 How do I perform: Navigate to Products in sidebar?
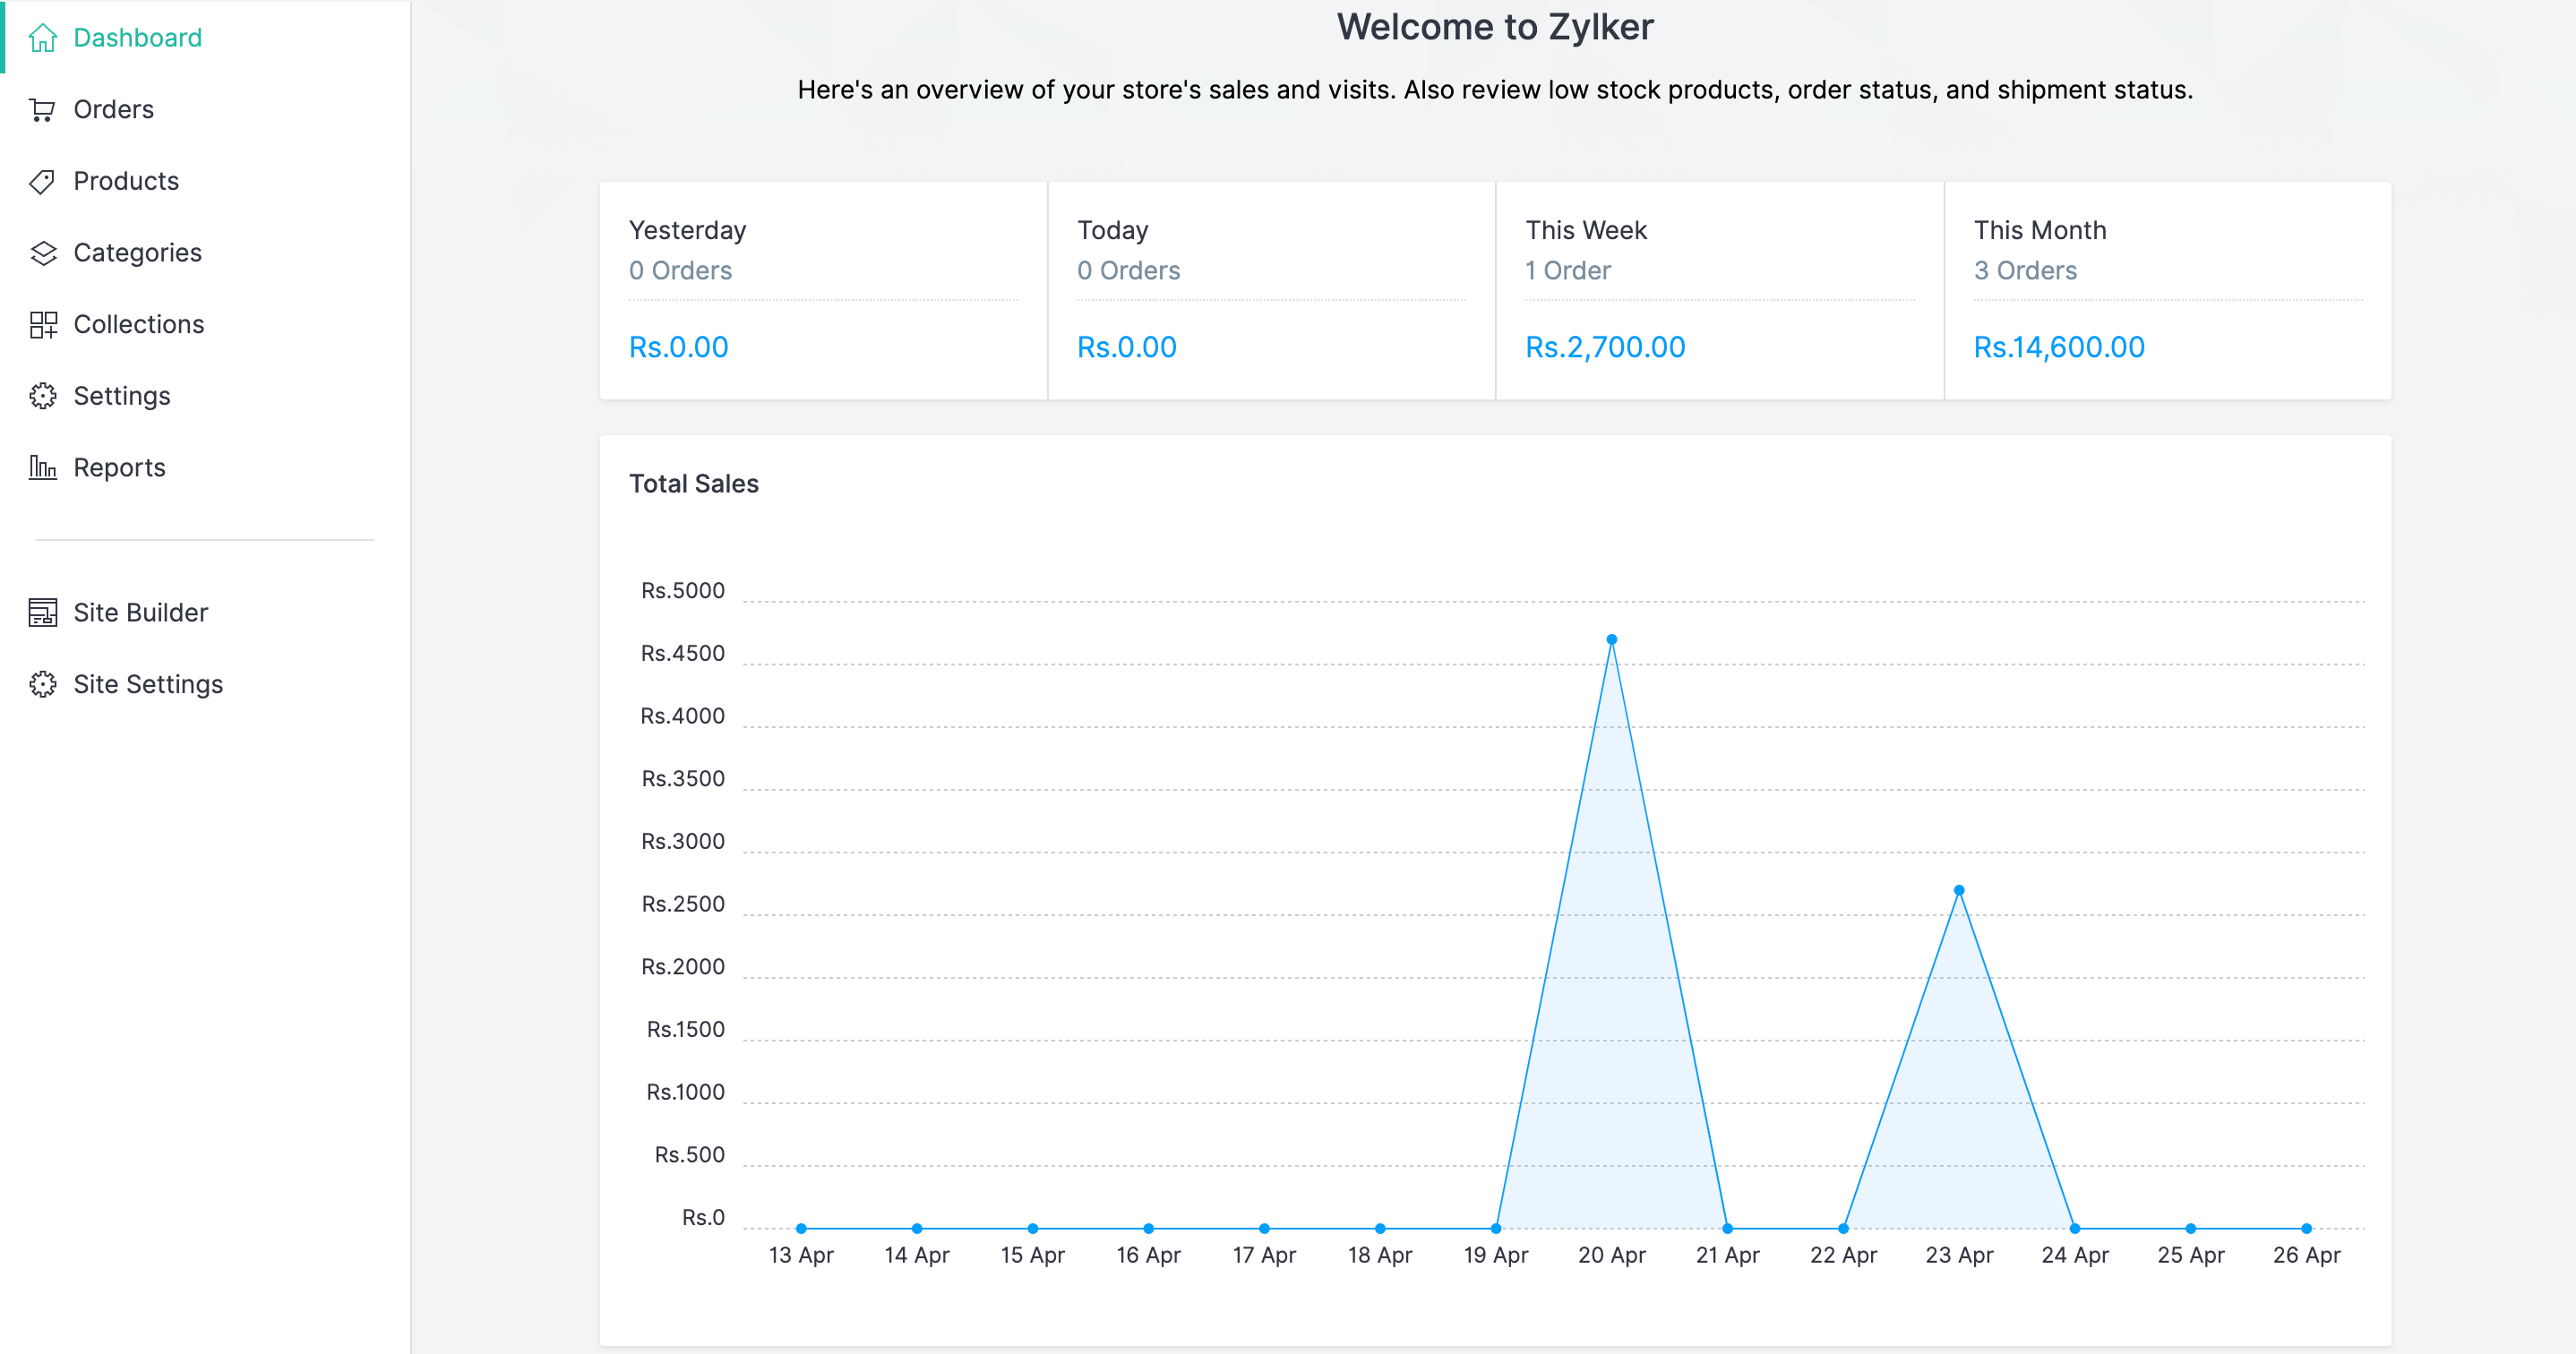click(125, 179)
